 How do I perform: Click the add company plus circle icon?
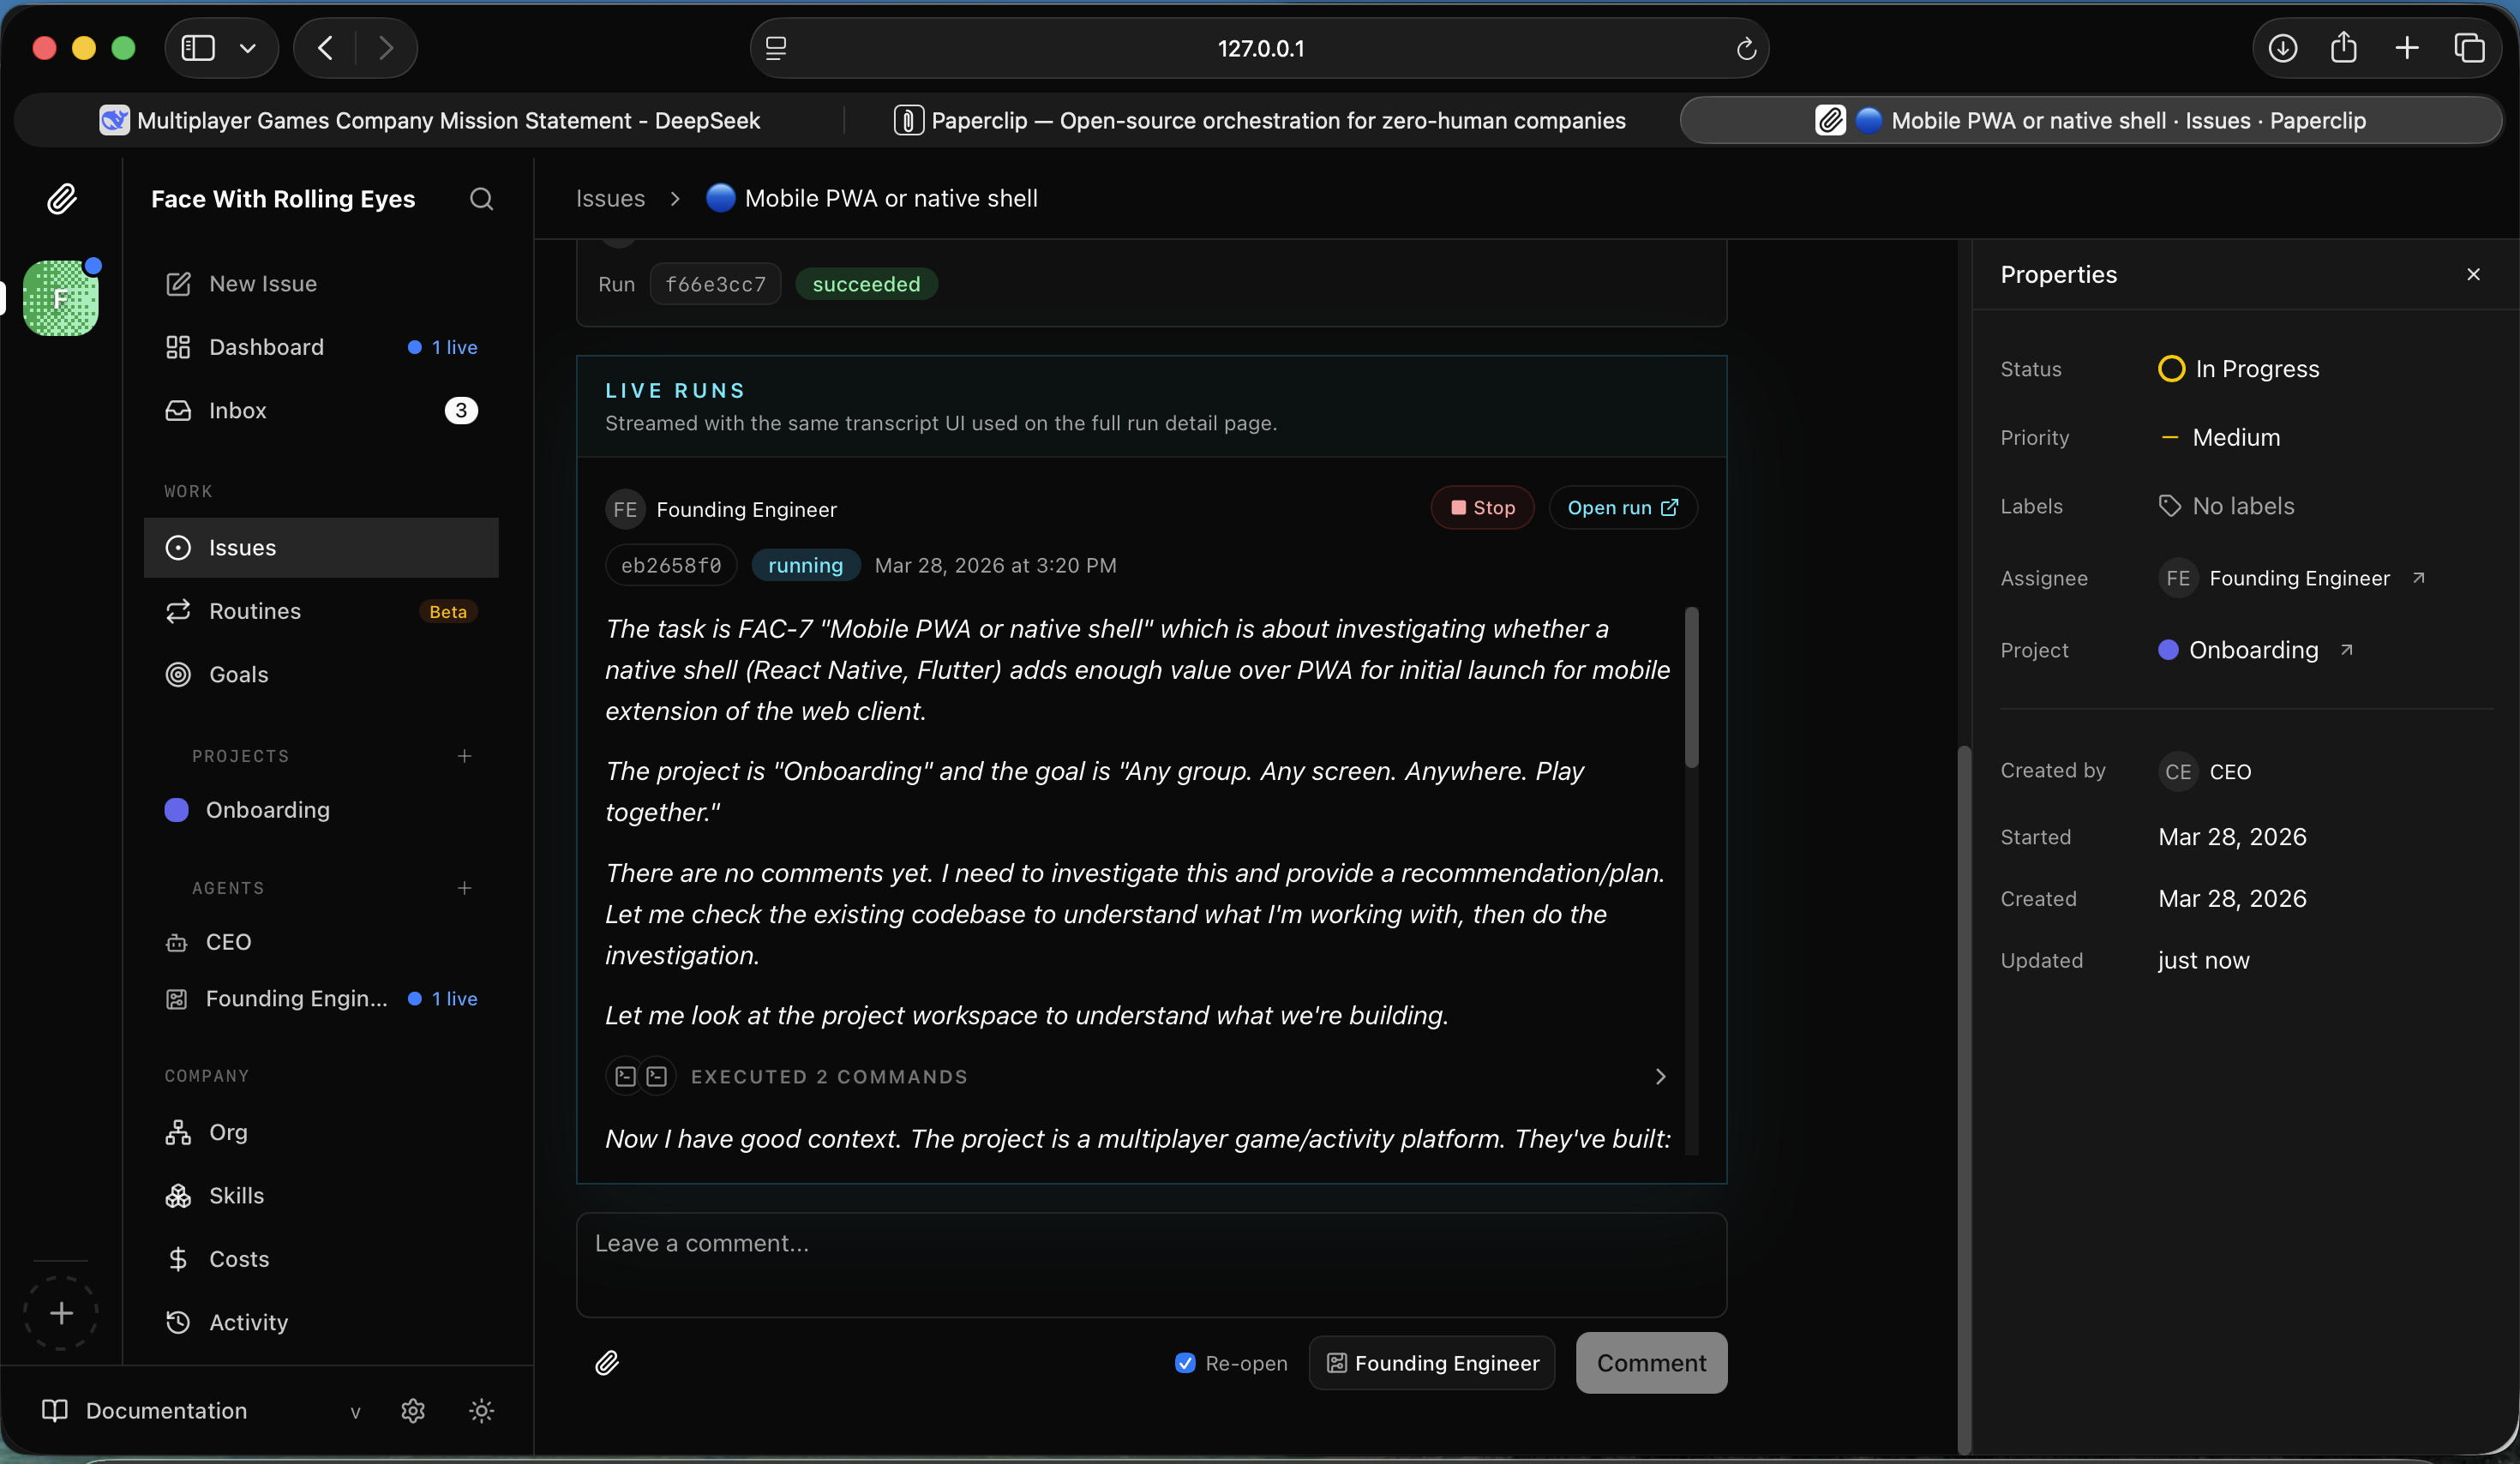tap(61, 1312)
